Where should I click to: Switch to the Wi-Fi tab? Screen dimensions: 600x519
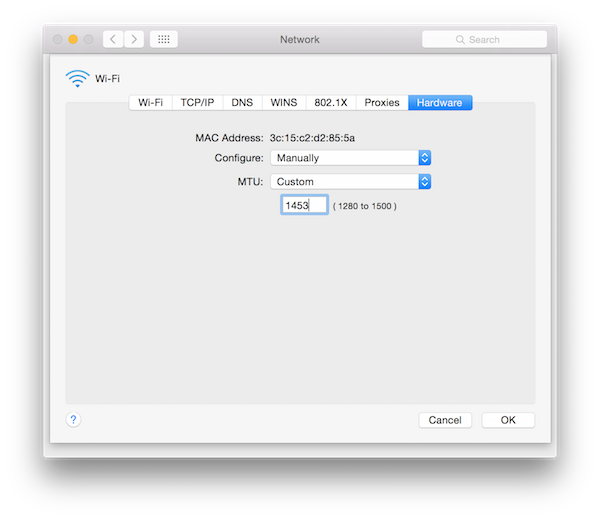pyautogui.click(x=150, y=102)
